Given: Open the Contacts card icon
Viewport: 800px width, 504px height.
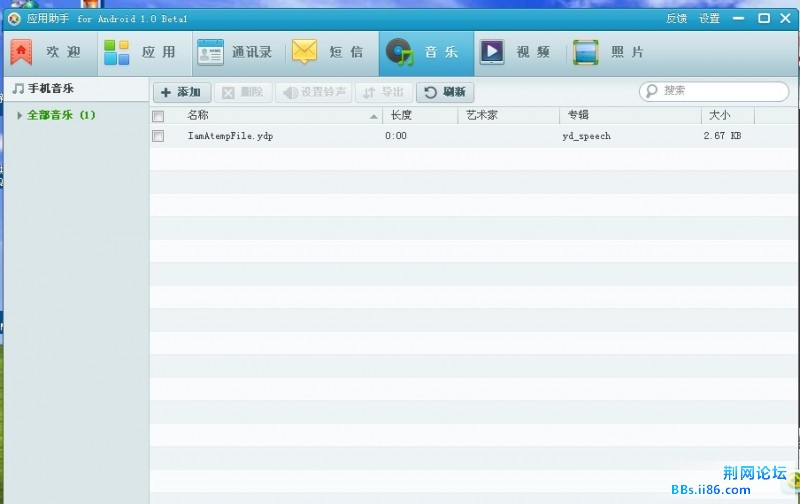Looking at the screenshot, I should [x=210, y=52].
